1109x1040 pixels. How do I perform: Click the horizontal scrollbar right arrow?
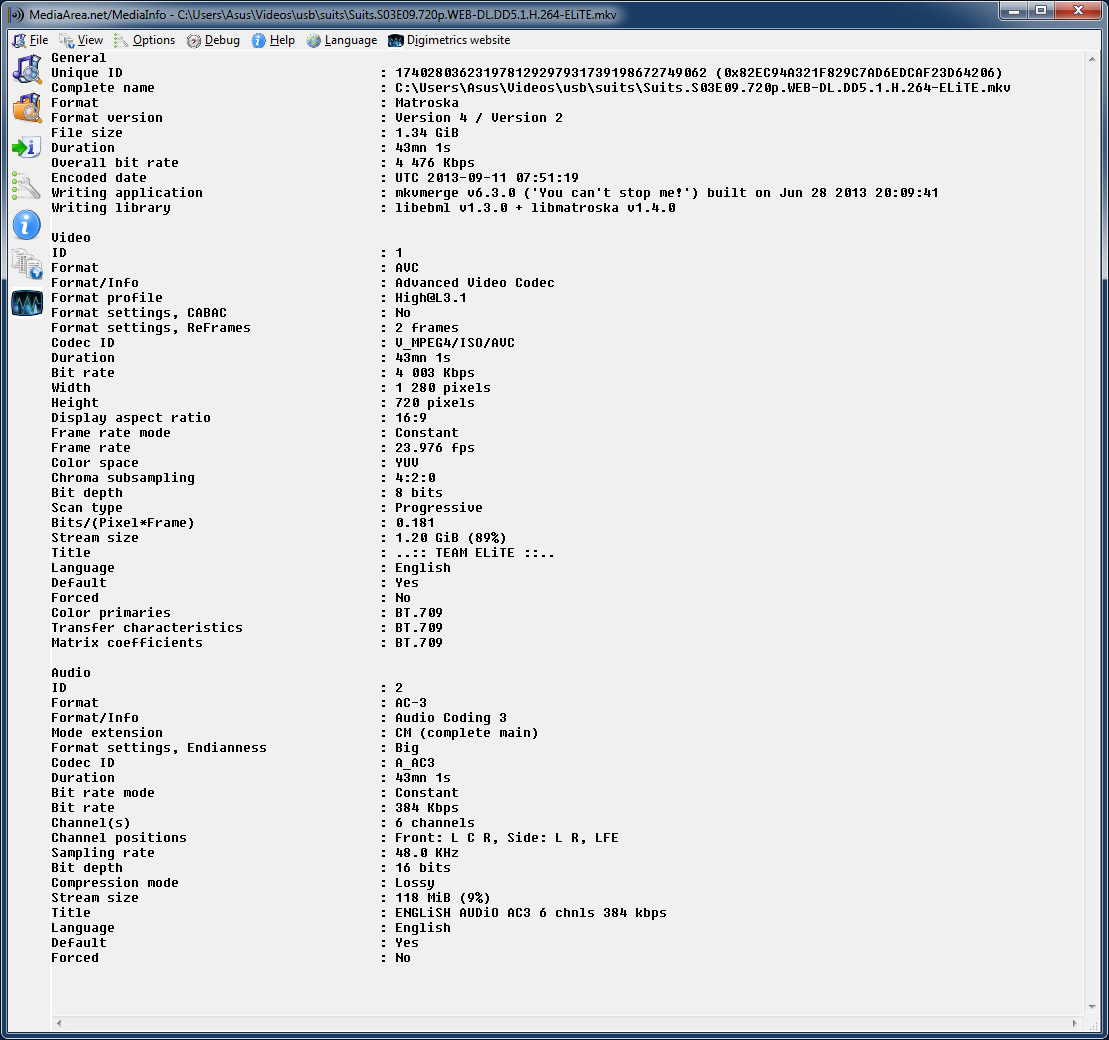coord(1075,1023)
